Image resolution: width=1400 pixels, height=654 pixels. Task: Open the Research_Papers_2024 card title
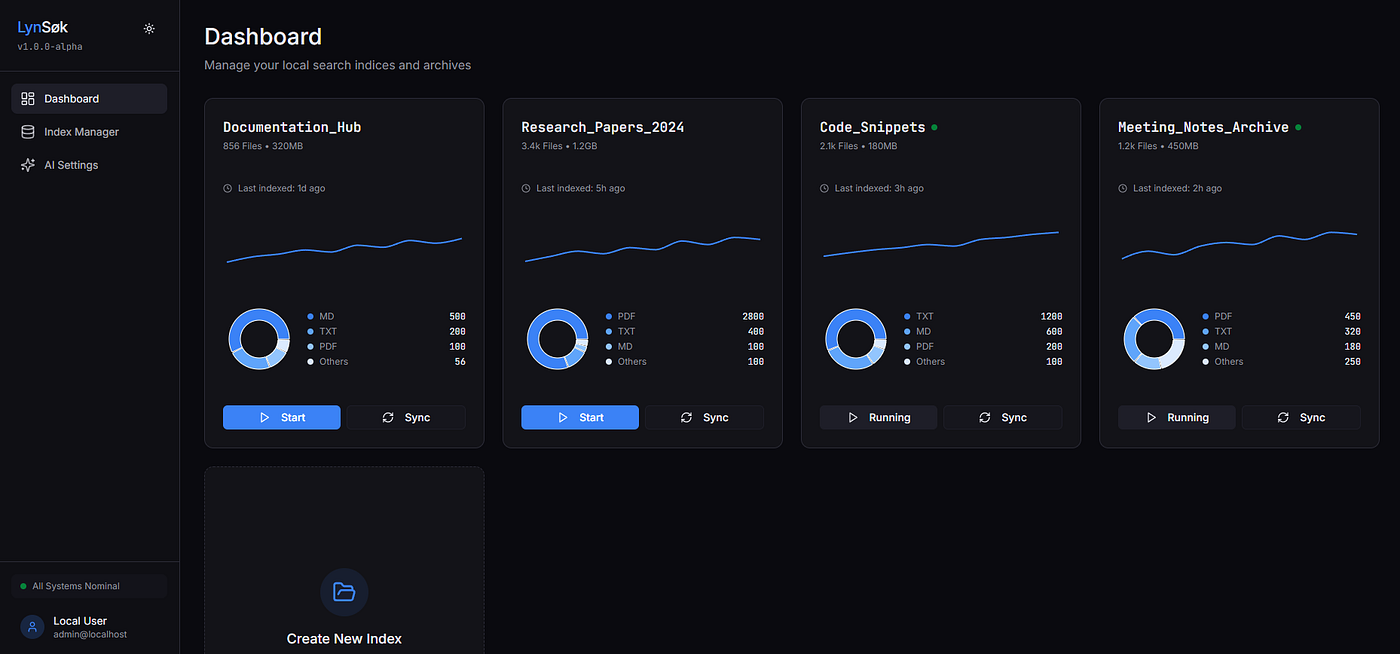point(603,127)
